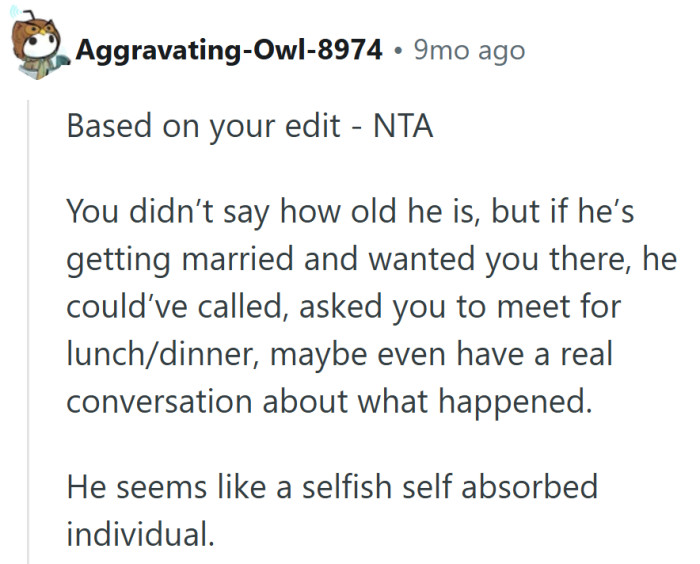Click the line "He seems like a selfish self absorbed"
This screenshot has width=700, height=564.
(x=331, y=488)
